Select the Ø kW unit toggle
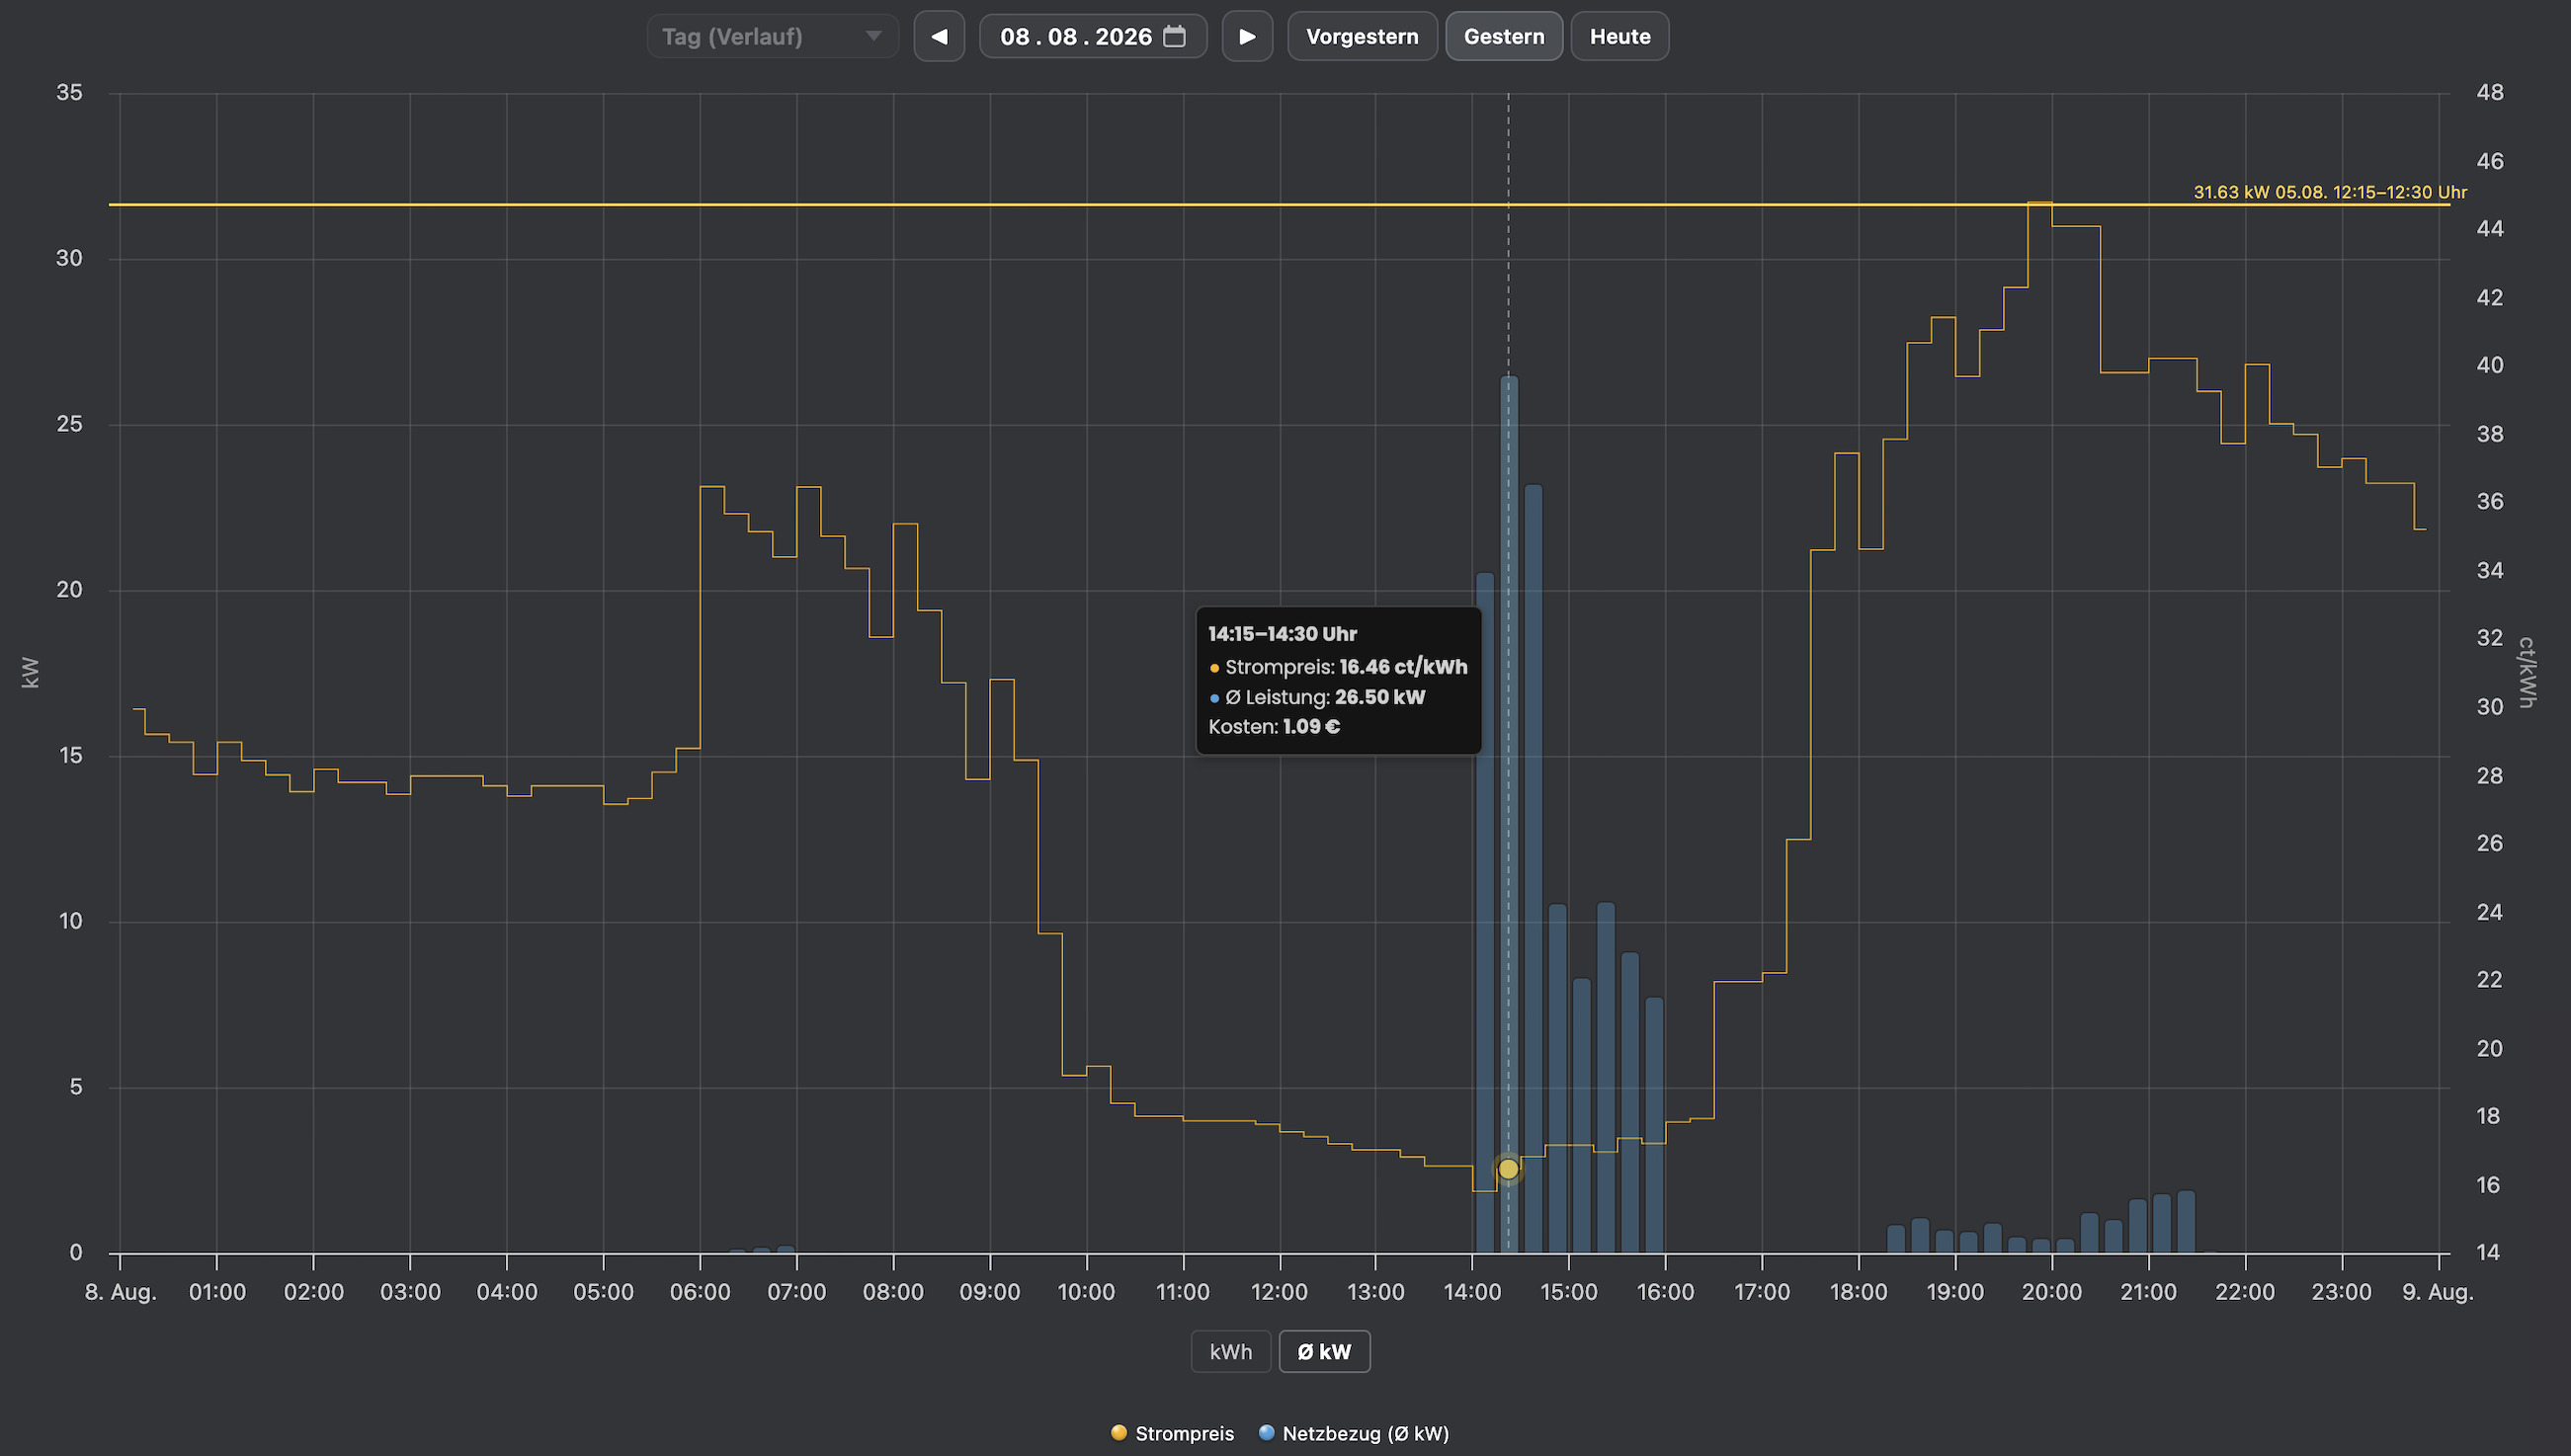Image resolution: width=2571 pixels, height=1456 pixels. [1324, 1352]
